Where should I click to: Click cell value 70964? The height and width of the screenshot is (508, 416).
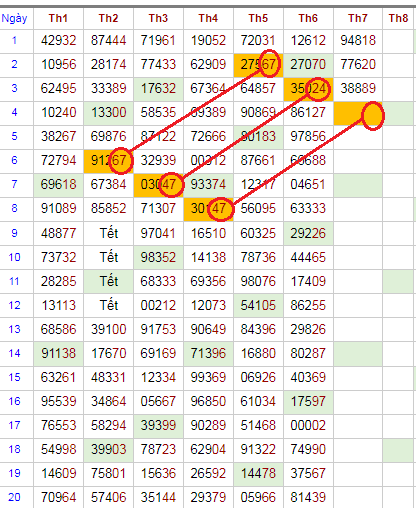[x=58, y=497]
